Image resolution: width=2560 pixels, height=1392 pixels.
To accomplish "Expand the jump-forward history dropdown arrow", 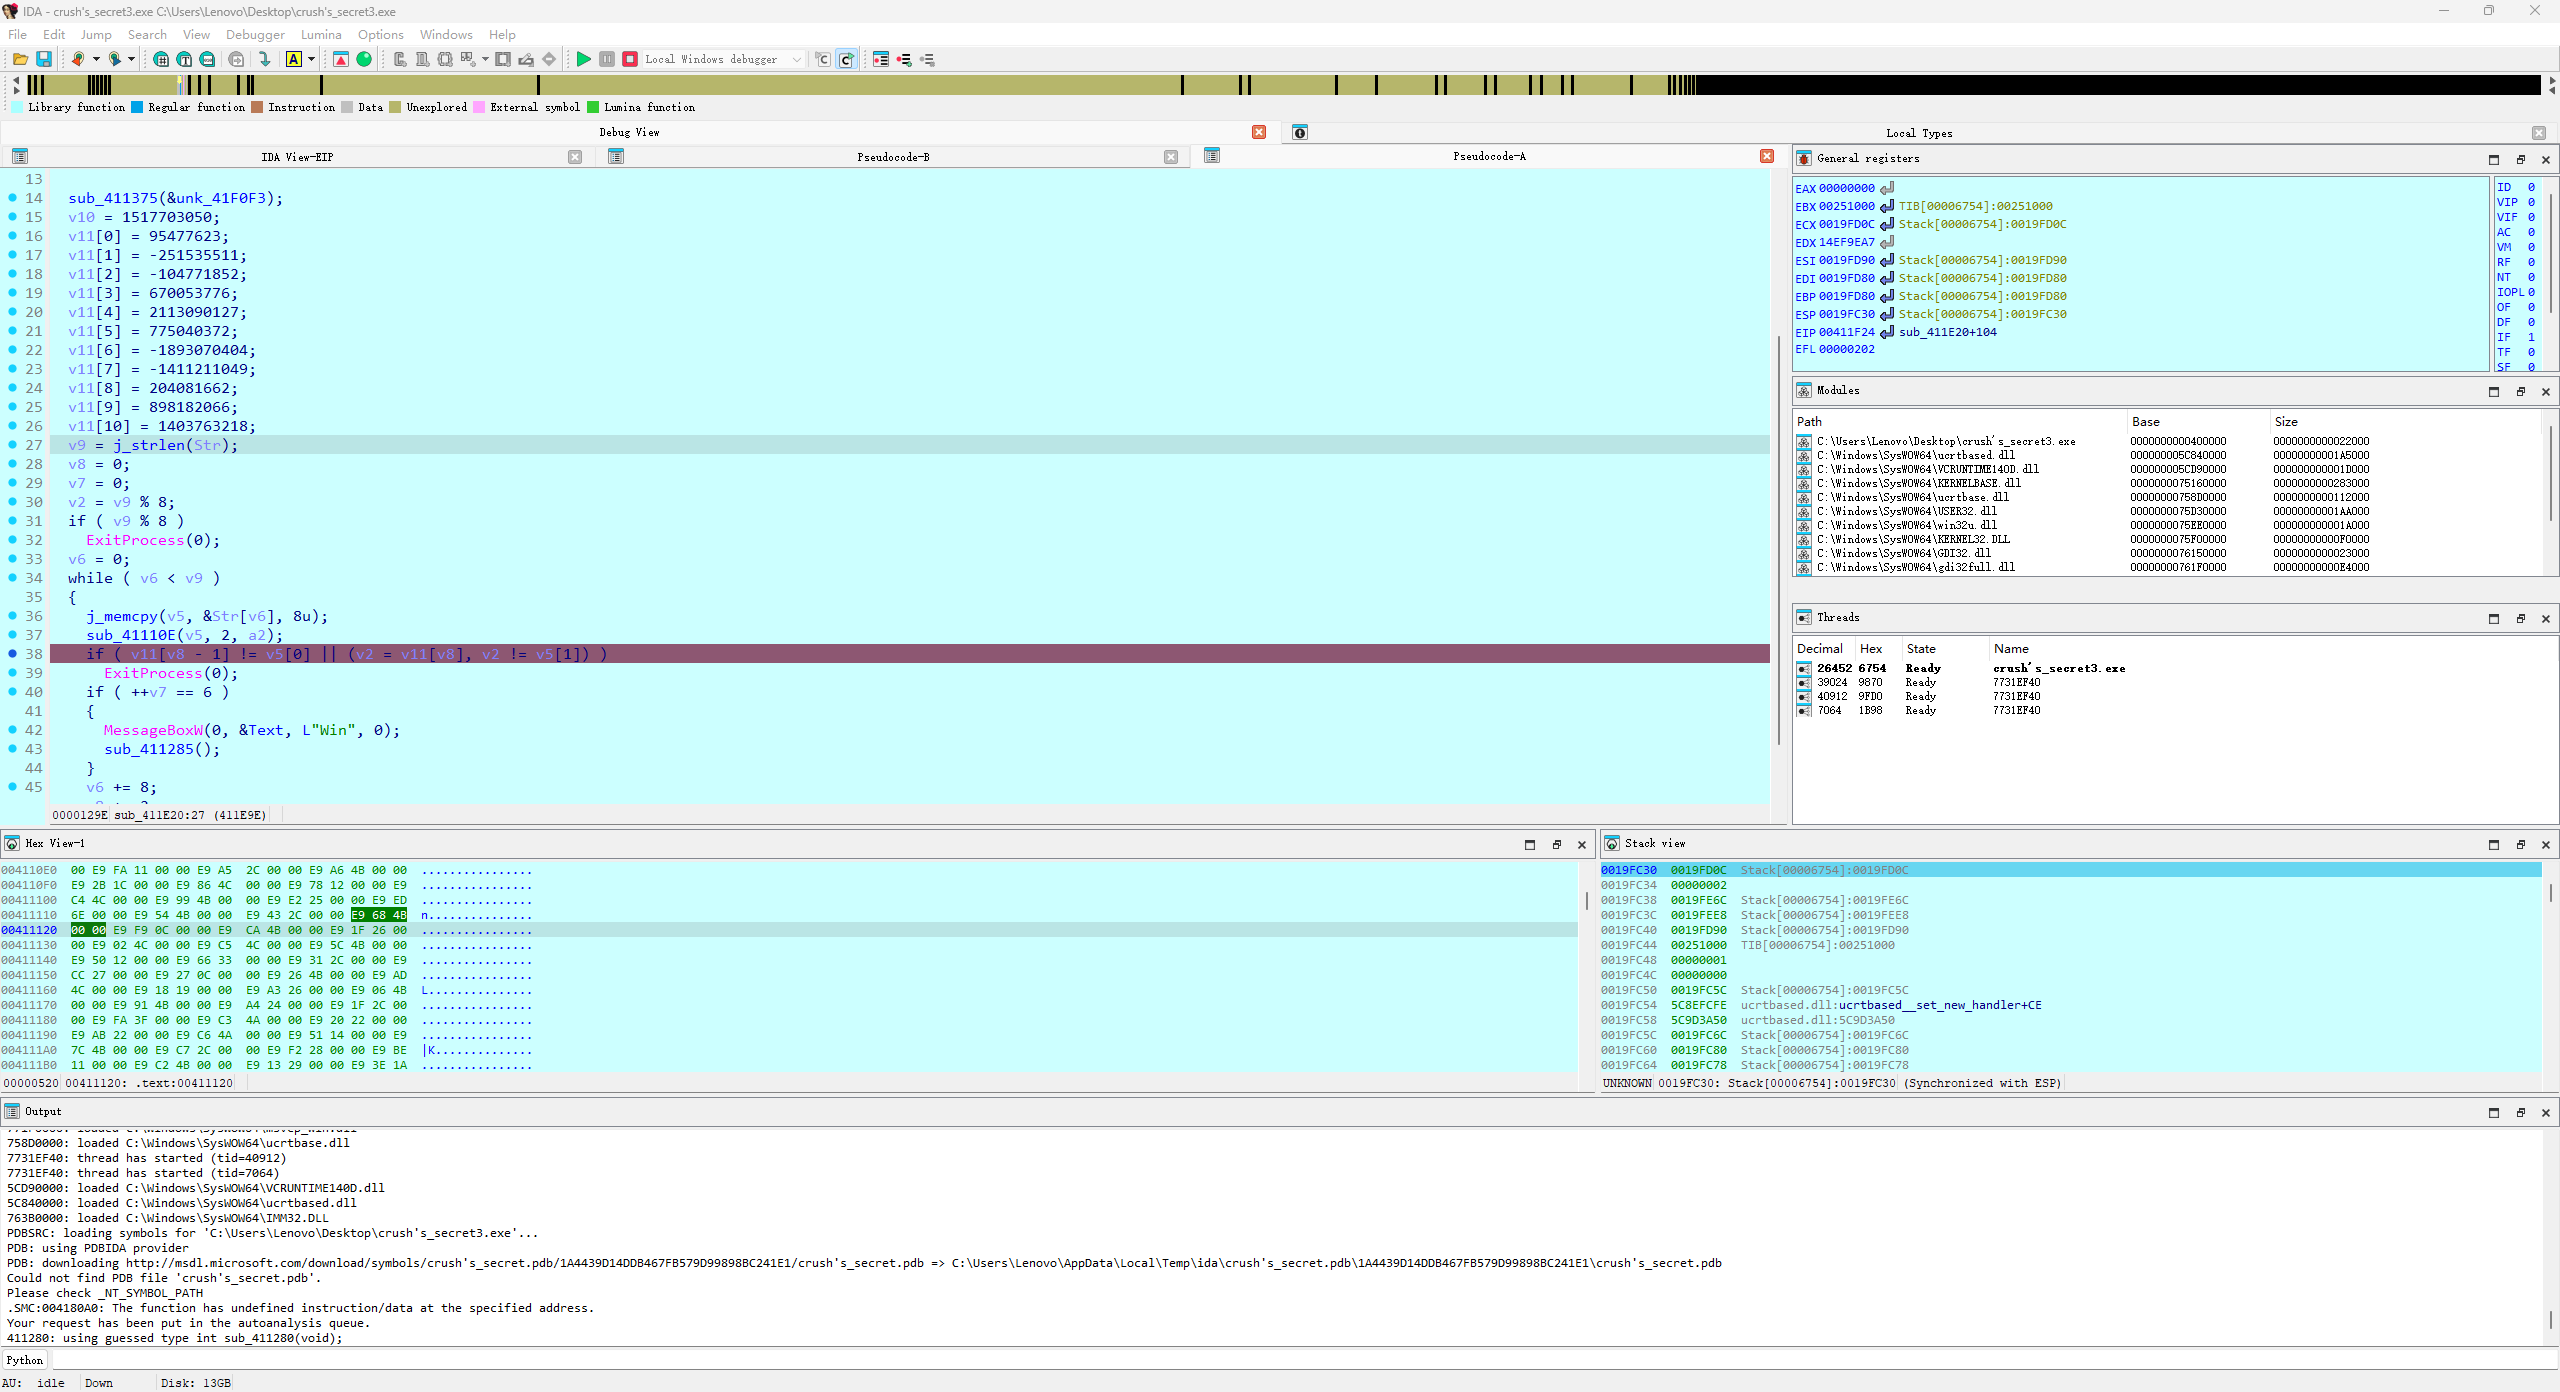I will click(131, 60).
